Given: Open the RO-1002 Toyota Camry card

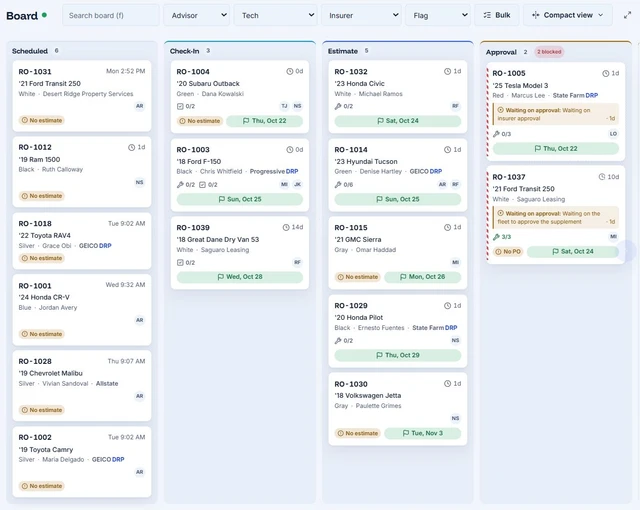Looking at the screenshot, I should click(82, 462).
